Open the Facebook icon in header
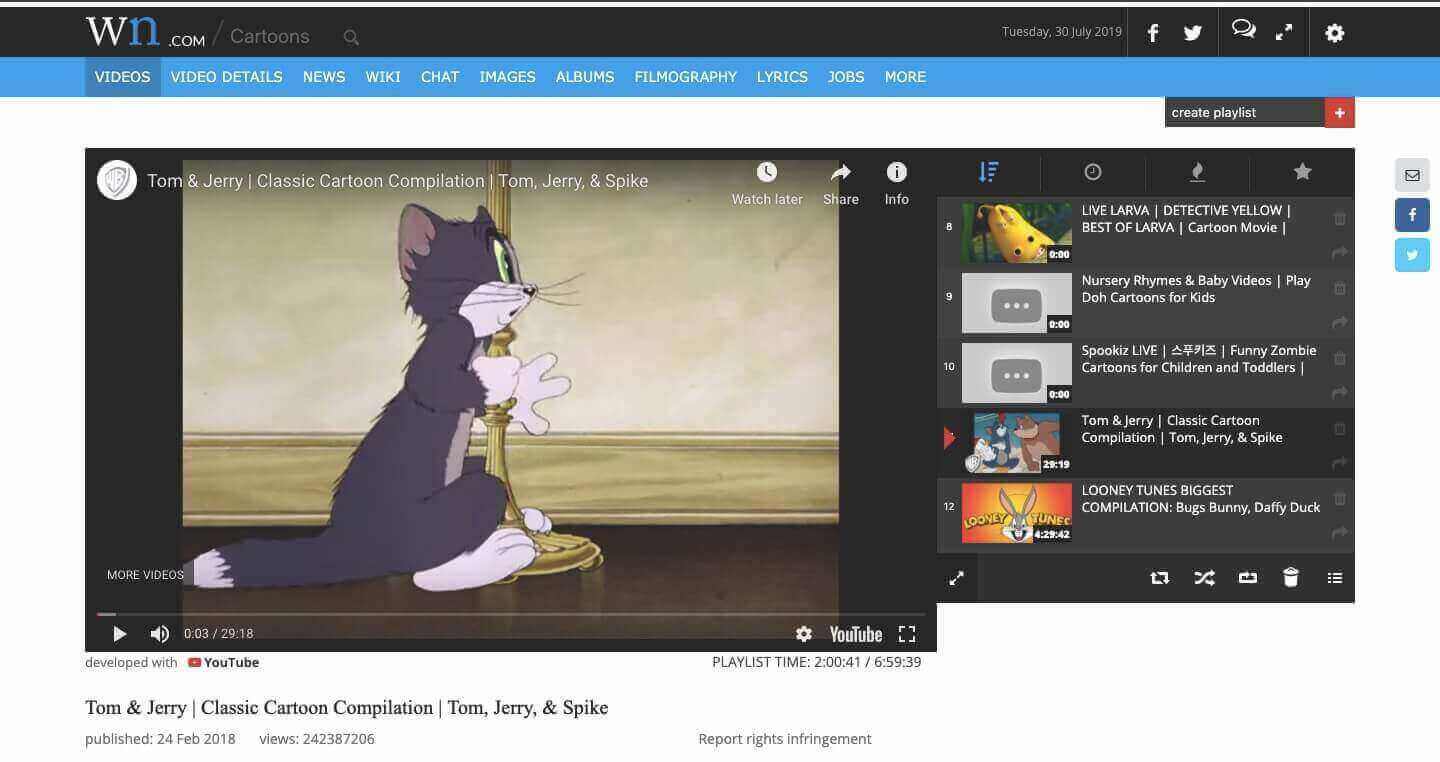This screenshot has height=762, width=1440. tap(1153, 33)
